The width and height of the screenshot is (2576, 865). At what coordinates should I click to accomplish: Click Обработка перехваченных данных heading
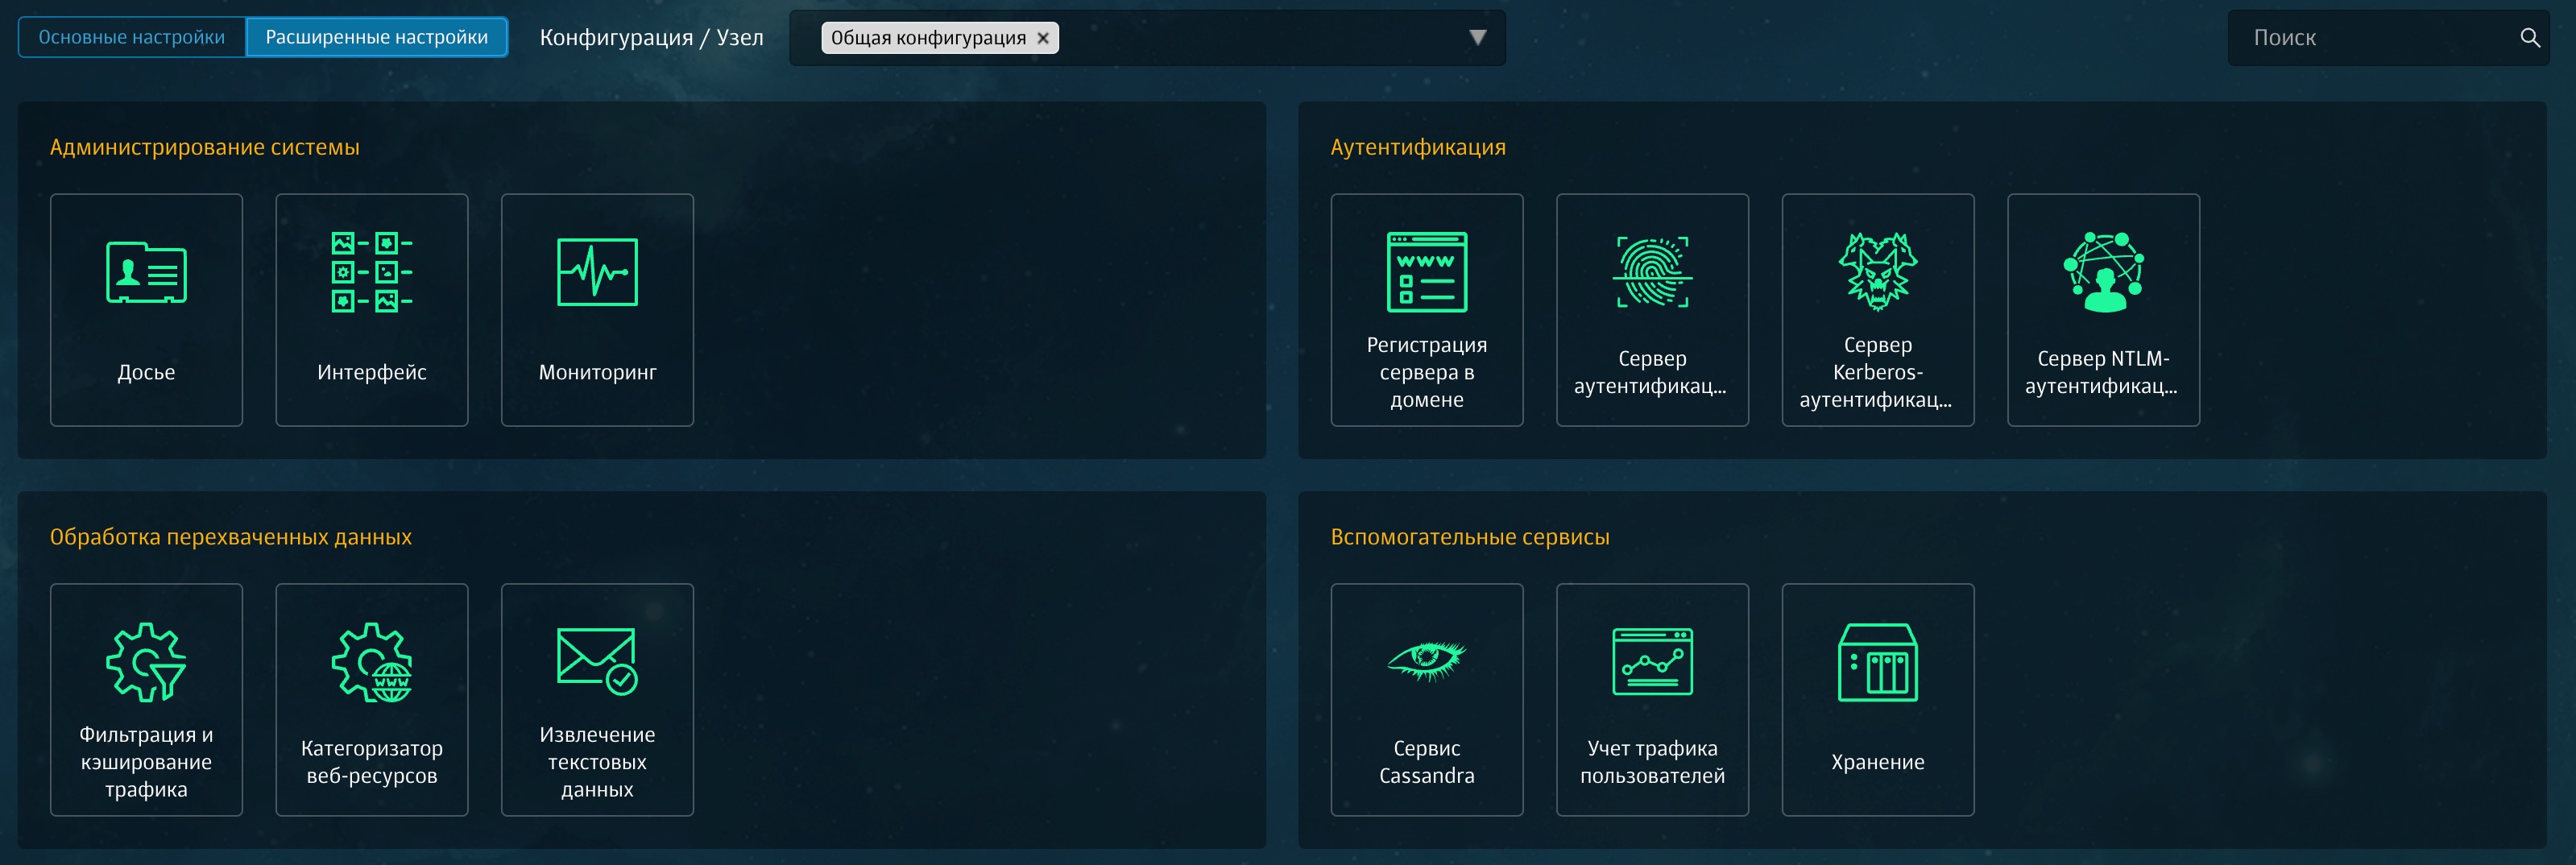pos(231,537)
